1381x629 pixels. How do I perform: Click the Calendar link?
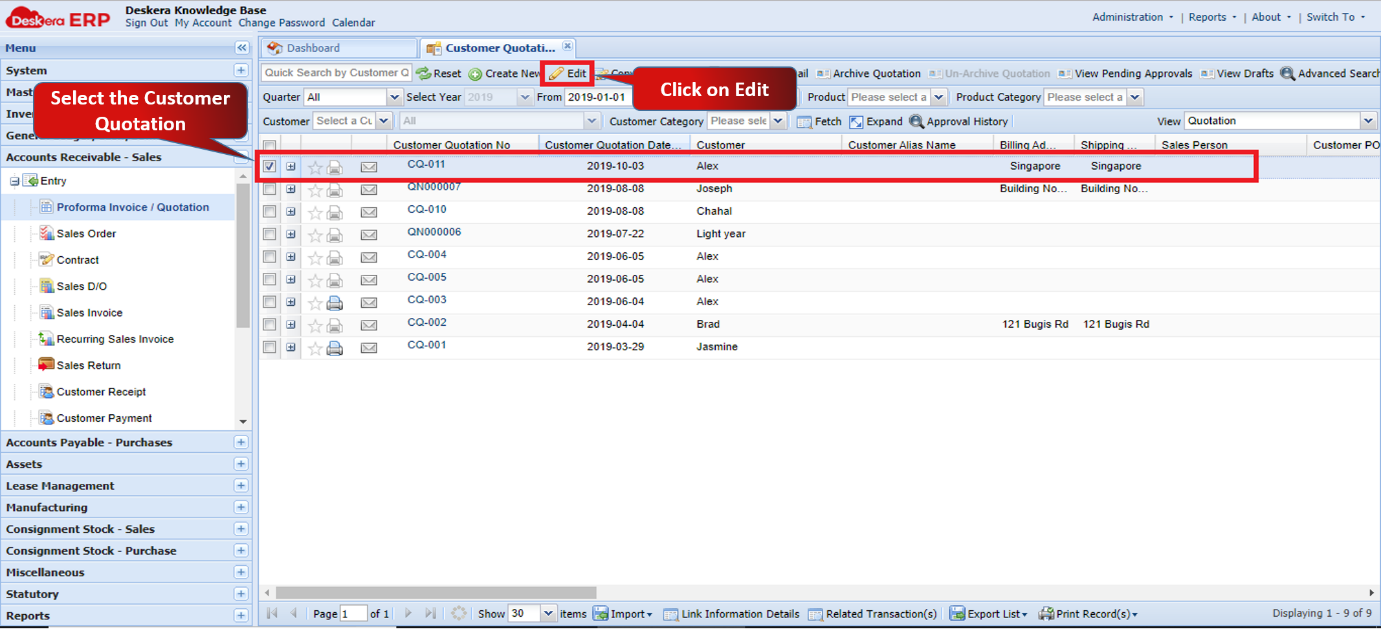354,23
